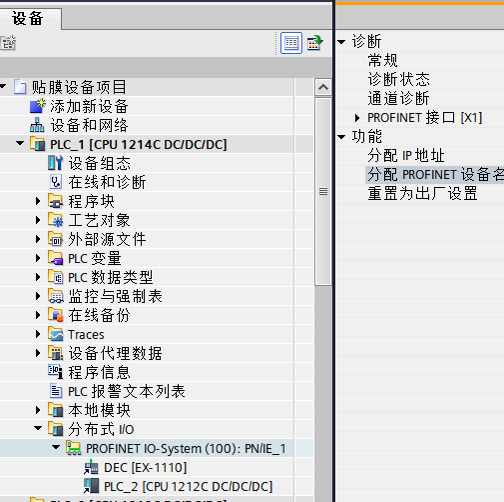Collapse the 分布式 I/O folder
The height and width of the screenshot is (502, 504).
[x=38, y=428]
